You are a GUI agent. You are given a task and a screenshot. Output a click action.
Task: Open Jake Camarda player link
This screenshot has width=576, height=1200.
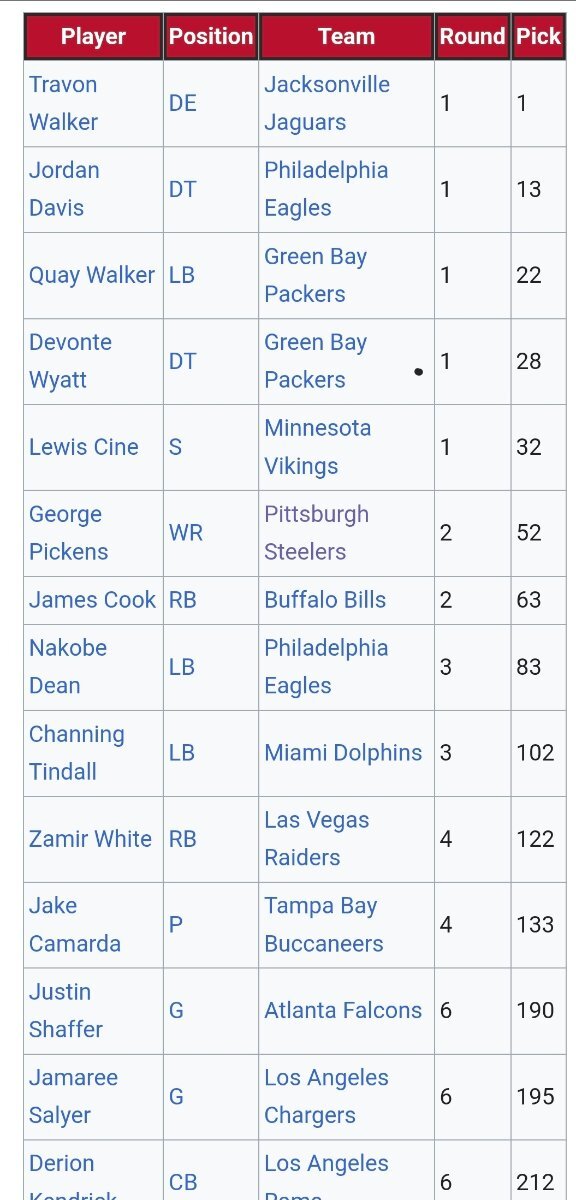click(x=75, y=925)
